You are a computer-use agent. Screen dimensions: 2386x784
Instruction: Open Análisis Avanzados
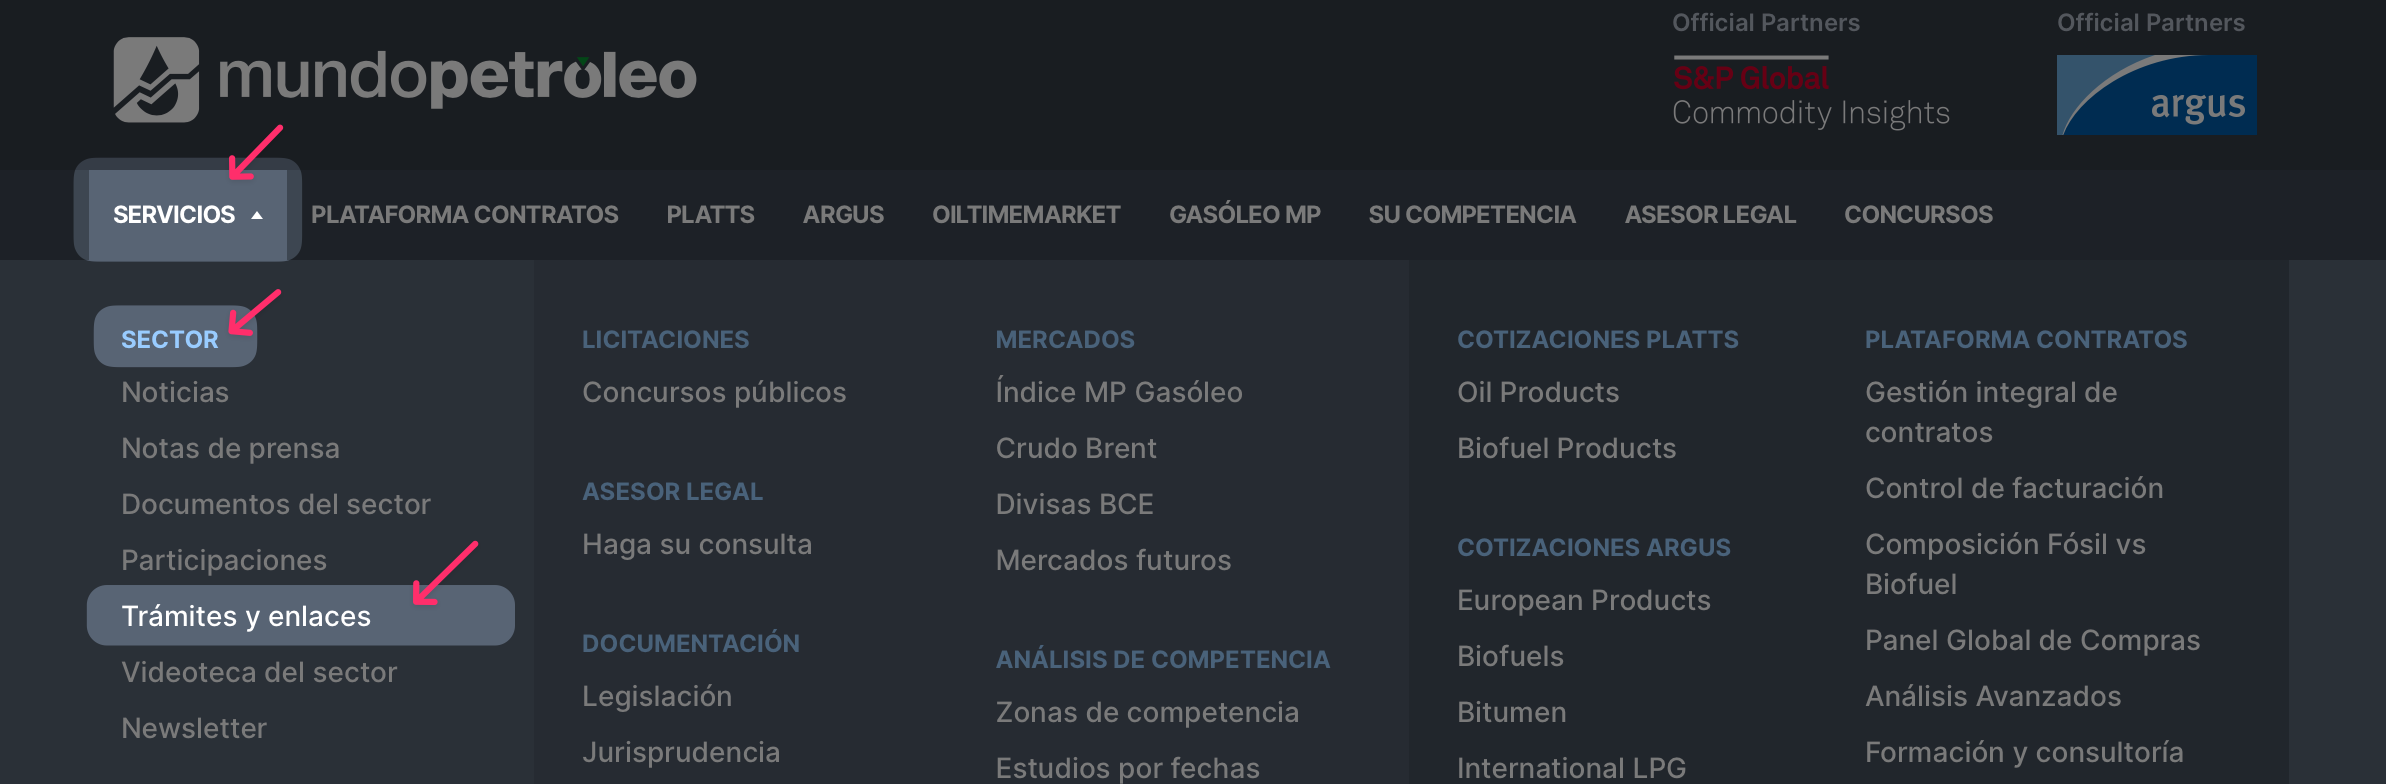coord(1993,696)
